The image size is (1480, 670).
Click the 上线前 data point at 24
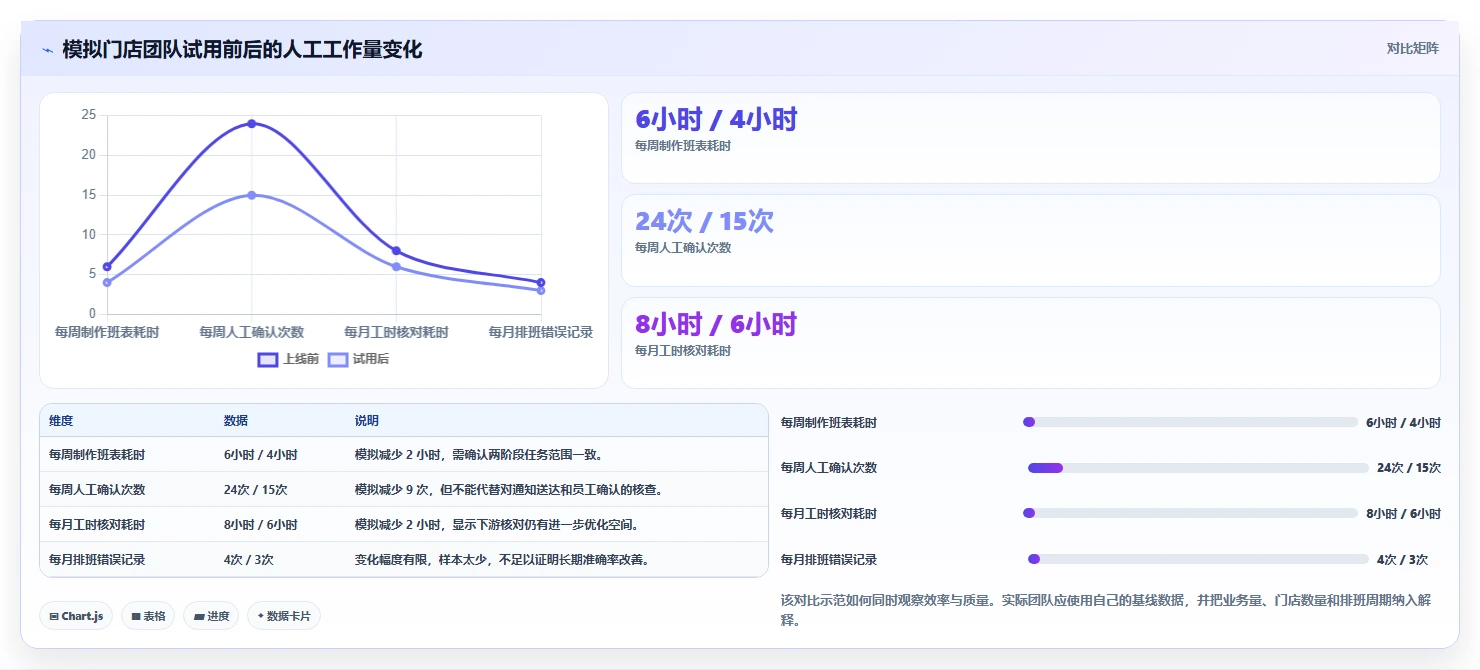pyautogui.click(x=252, y=124)
